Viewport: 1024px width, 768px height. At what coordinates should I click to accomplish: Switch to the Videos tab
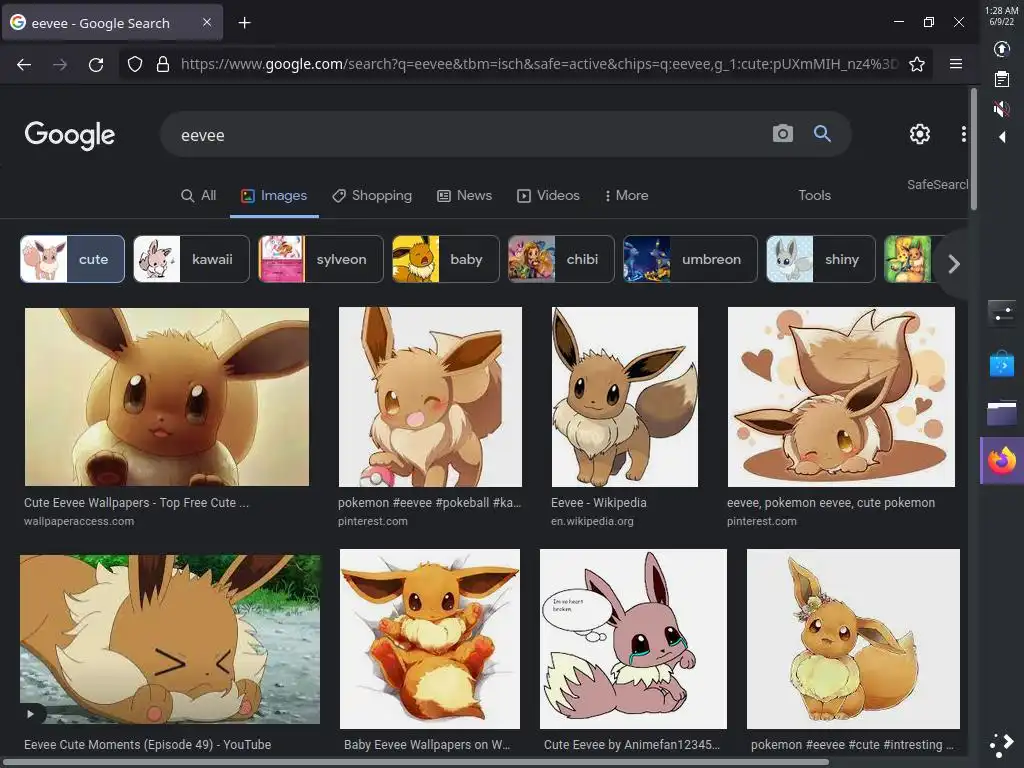click(x=549, y=195)
